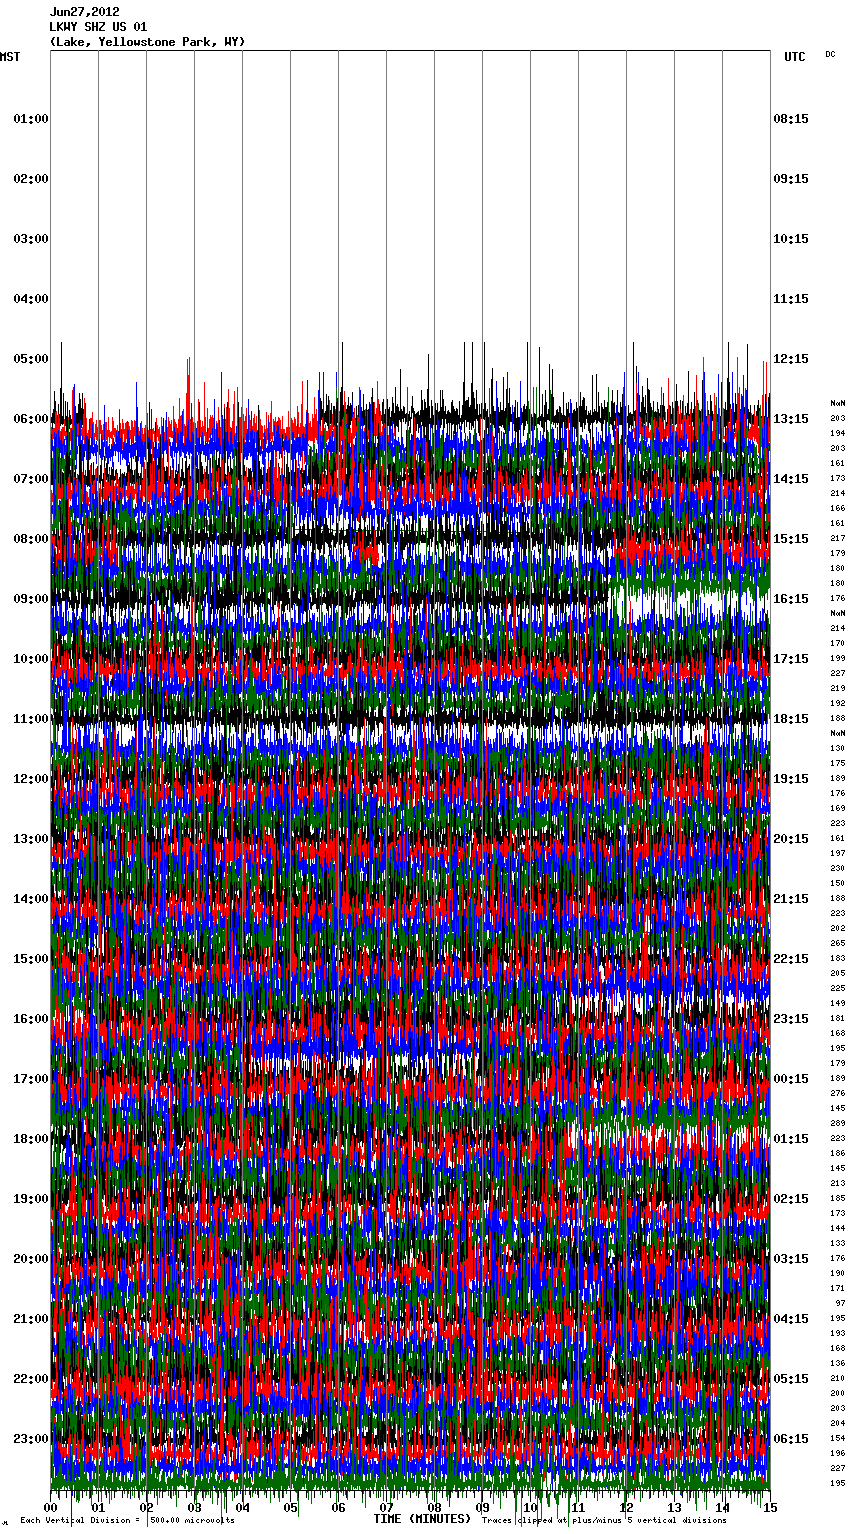Screen dimensions: 850x1534
Task: Click the MST axis header
Action: [10, 57]
